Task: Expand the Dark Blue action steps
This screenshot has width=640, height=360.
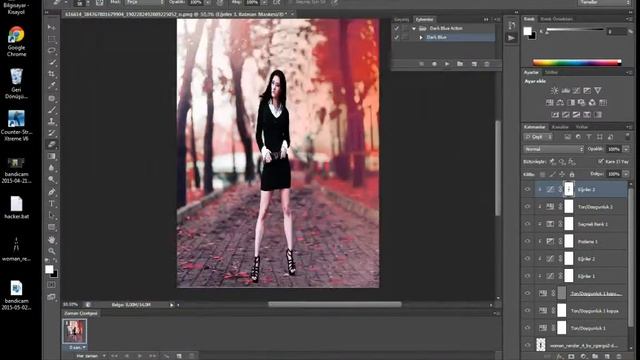Action: tap(421, 37)
